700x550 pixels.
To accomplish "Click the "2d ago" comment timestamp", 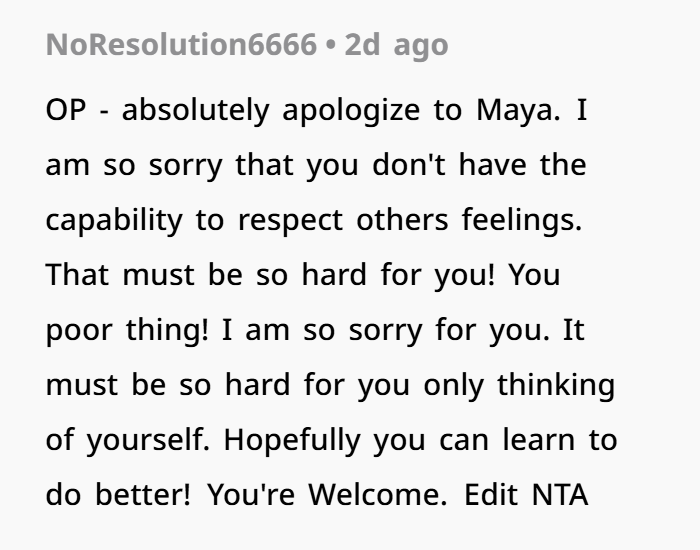I will (x=396, y=45).
